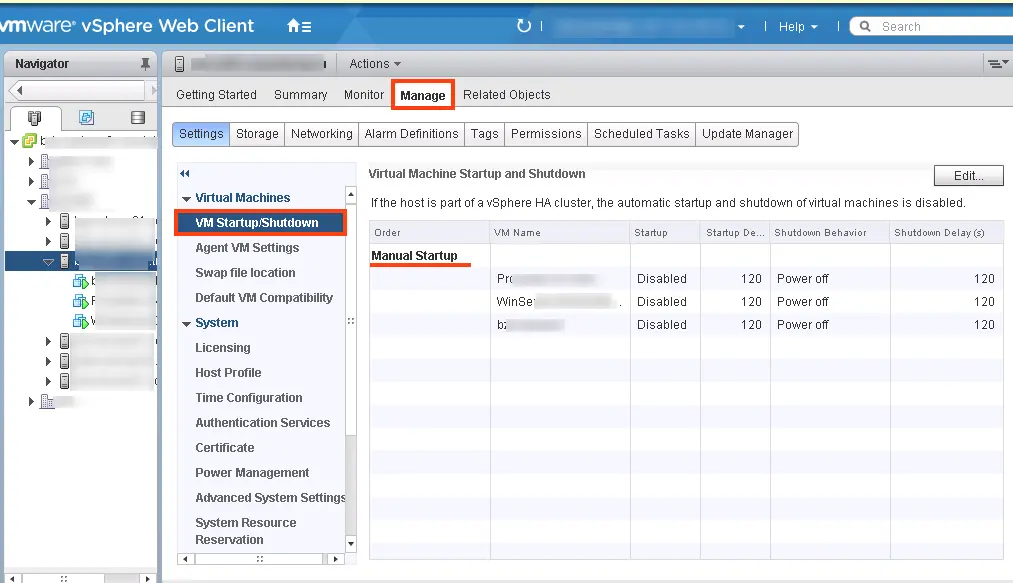Viewport: 1013px width, 583px height.
Task: Select second VM icon under selected host
Action: coord(80,301)
